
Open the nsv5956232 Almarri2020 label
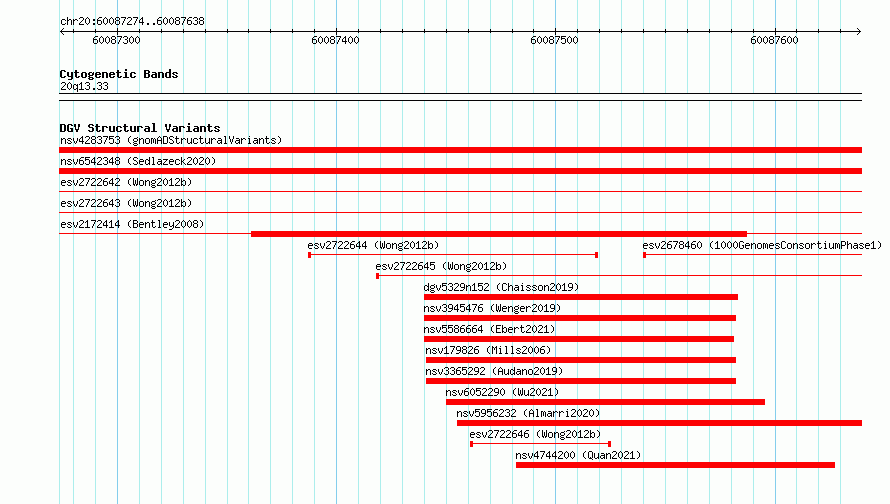coord(528,413)
